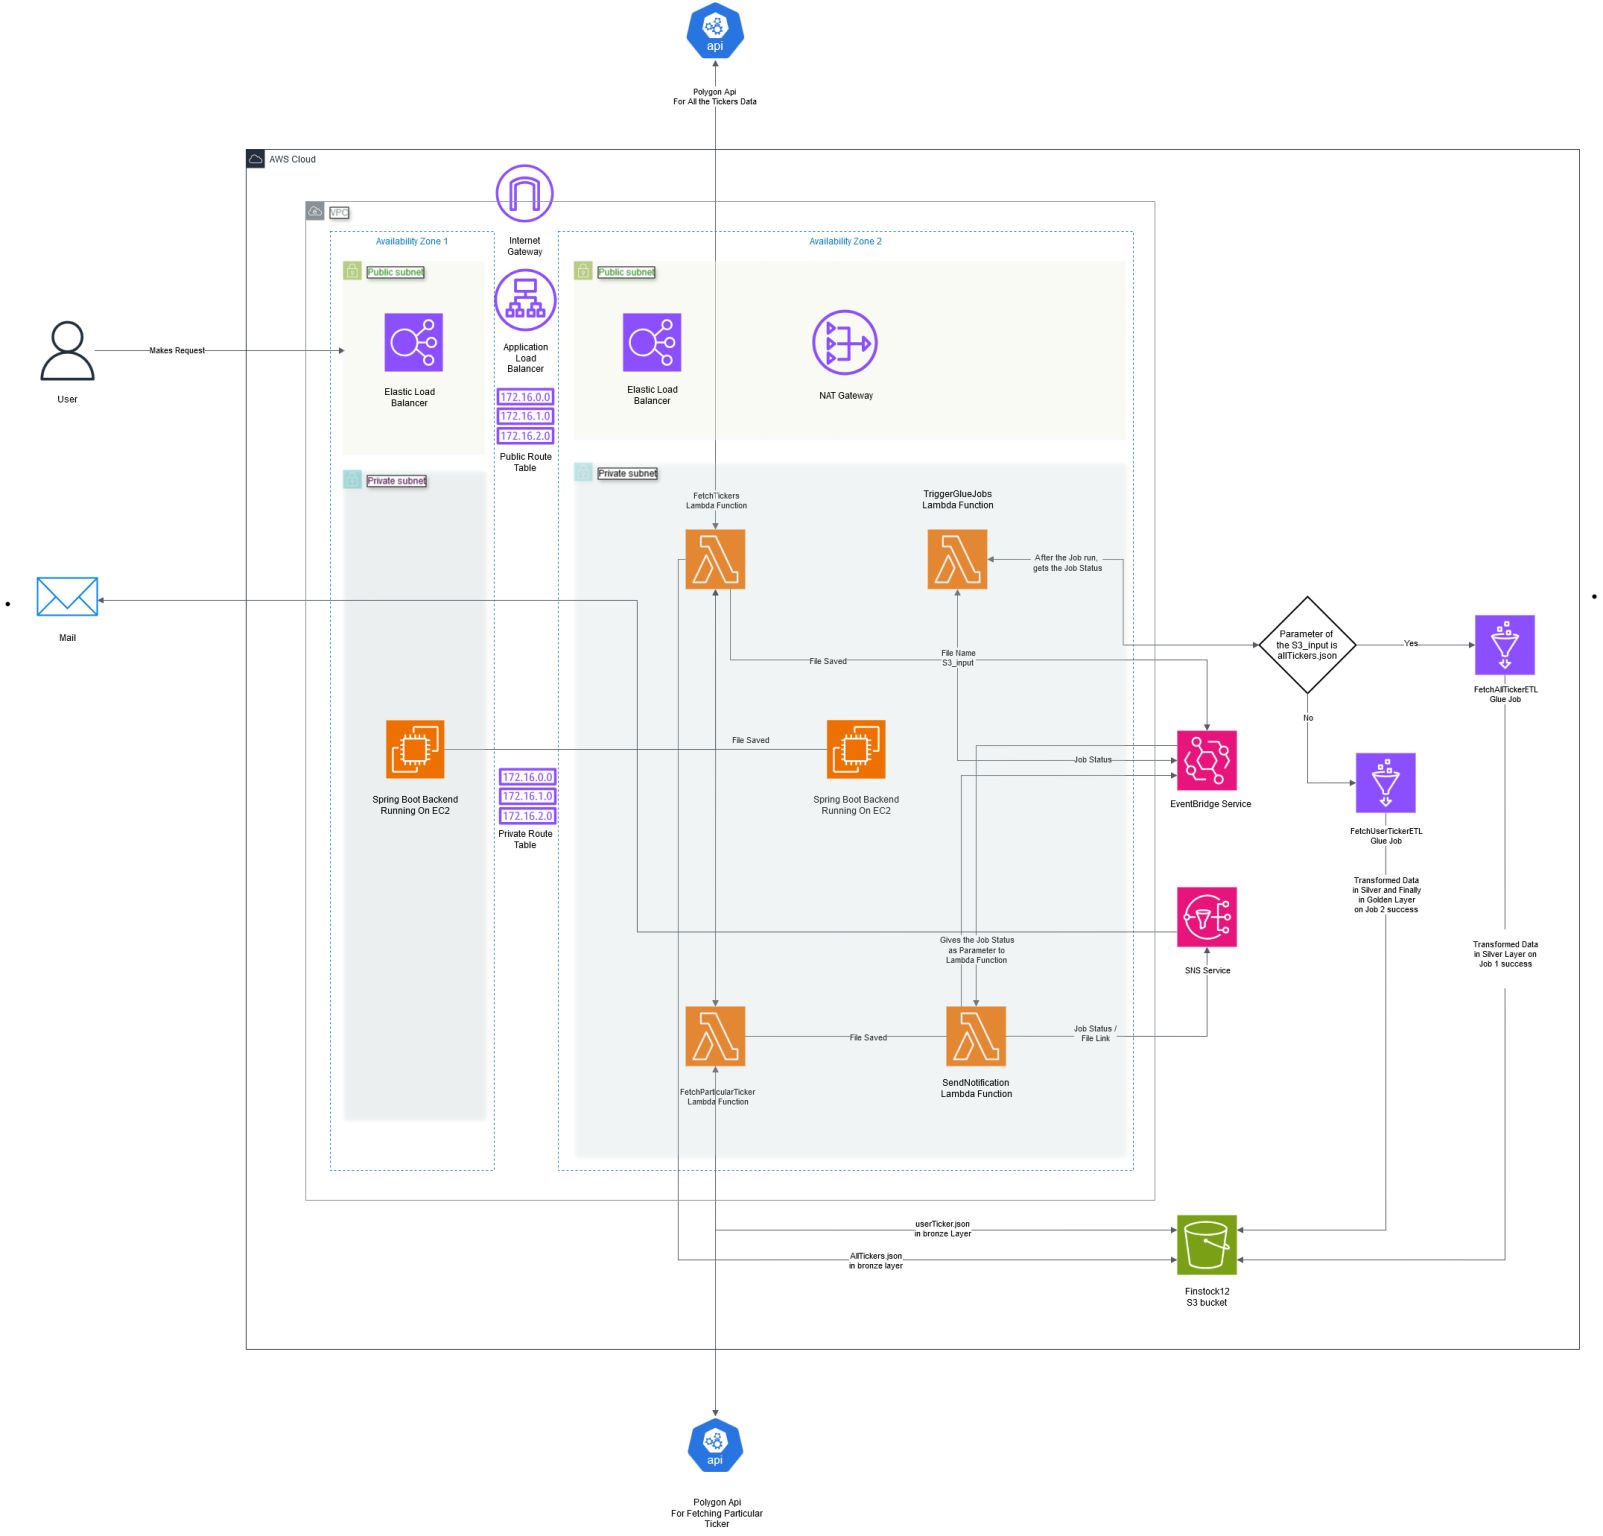The width and height of the screenshot is (1603, 1536).
Task: Select the Finstock12 S3 bucket icon
Action: (x=1207, y=1245)
